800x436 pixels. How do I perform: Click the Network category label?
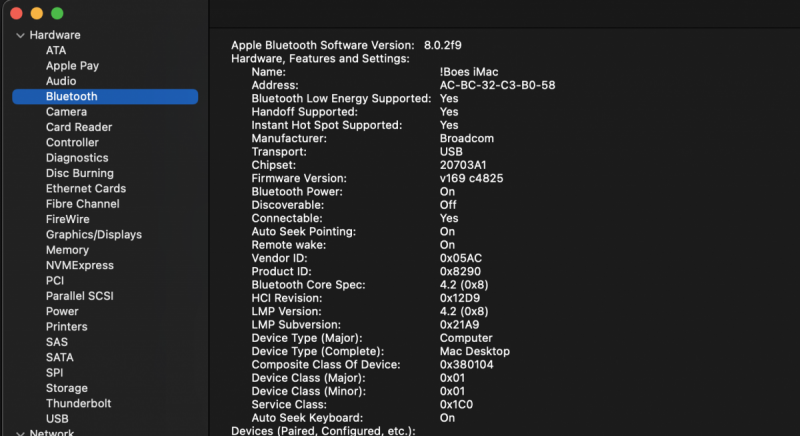pos(52,432)
